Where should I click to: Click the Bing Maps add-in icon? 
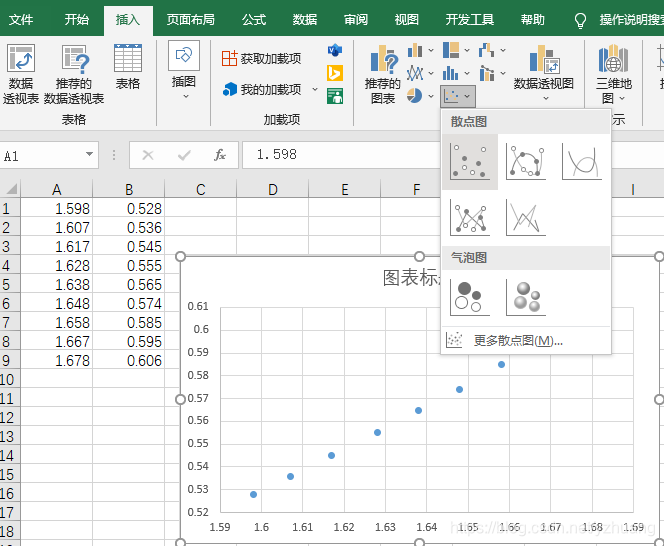335,73
